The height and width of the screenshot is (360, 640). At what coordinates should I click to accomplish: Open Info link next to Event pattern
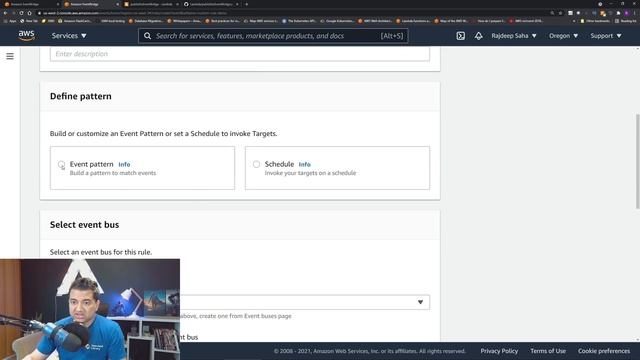pyautogui.click(x=124, y=164)
